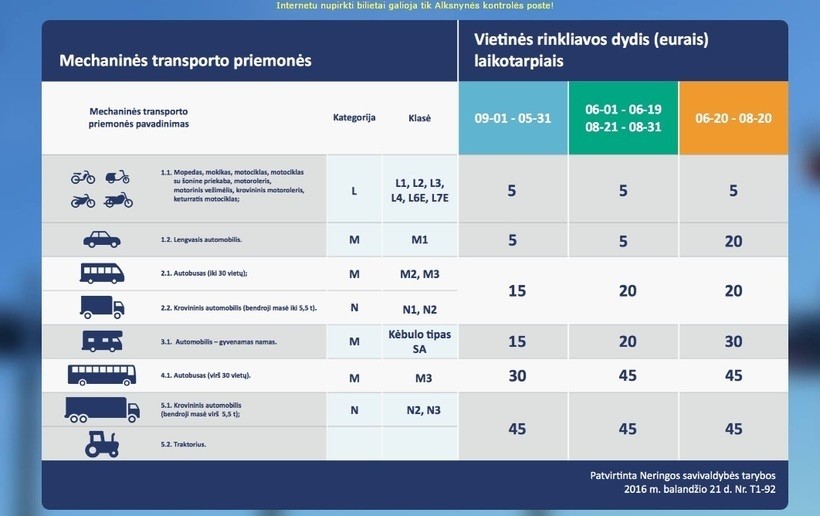Click the large bus icon for row 4.1
This screenshot has width=820, height=516.
[x=101, y=375]
